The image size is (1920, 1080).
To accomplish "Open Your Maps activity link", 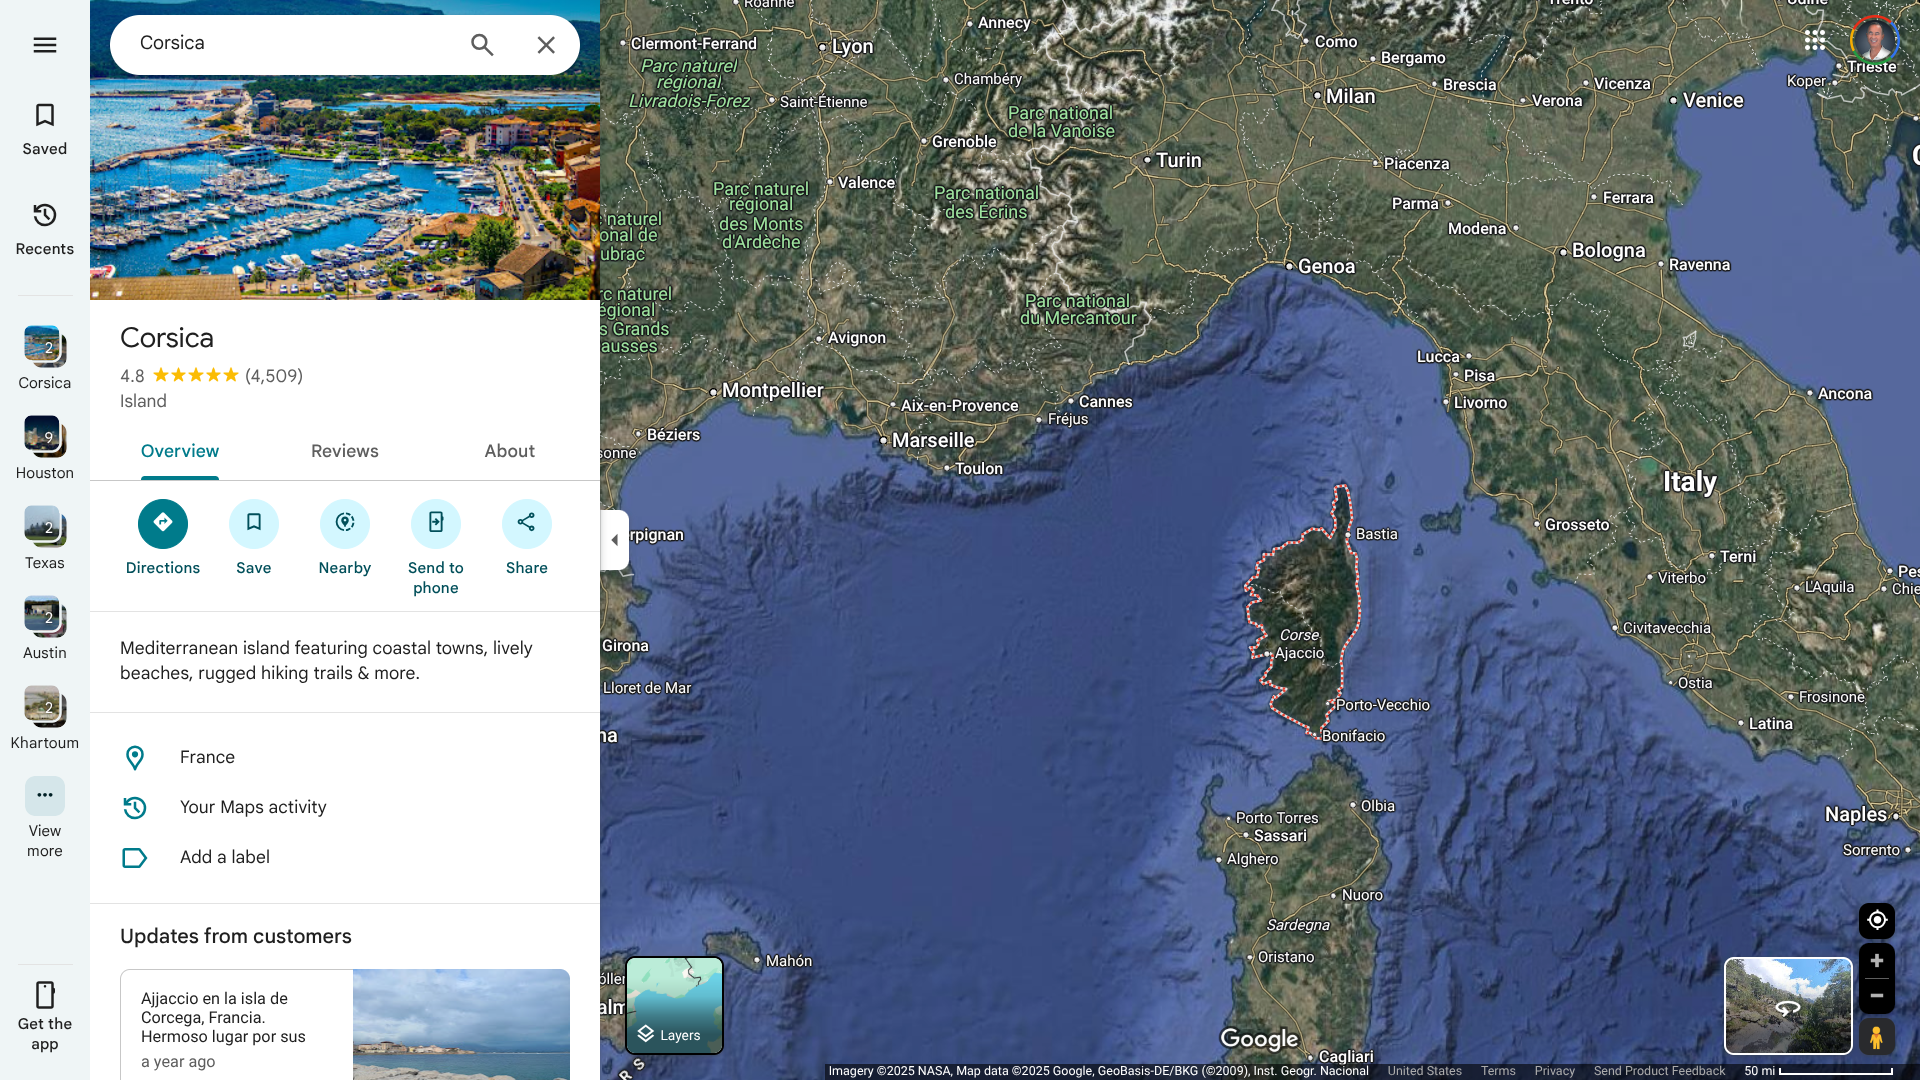I will 253,807.
